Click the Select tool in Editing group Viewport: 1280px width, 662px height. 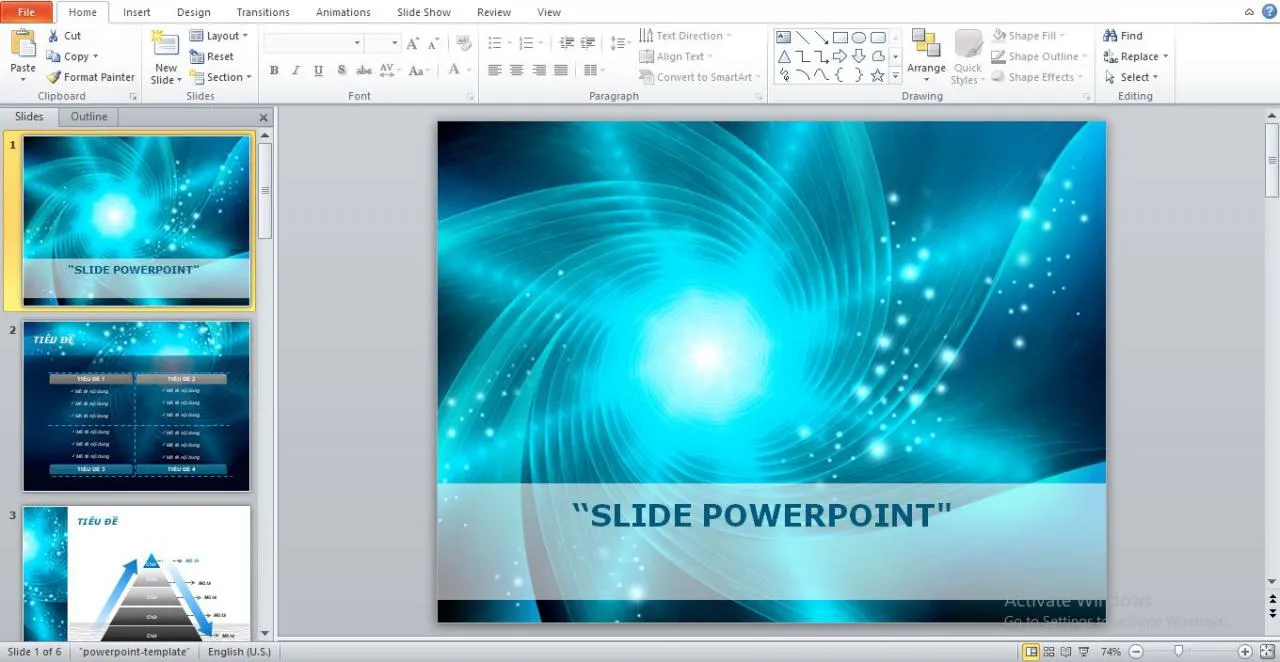[x=1131, y=77]
